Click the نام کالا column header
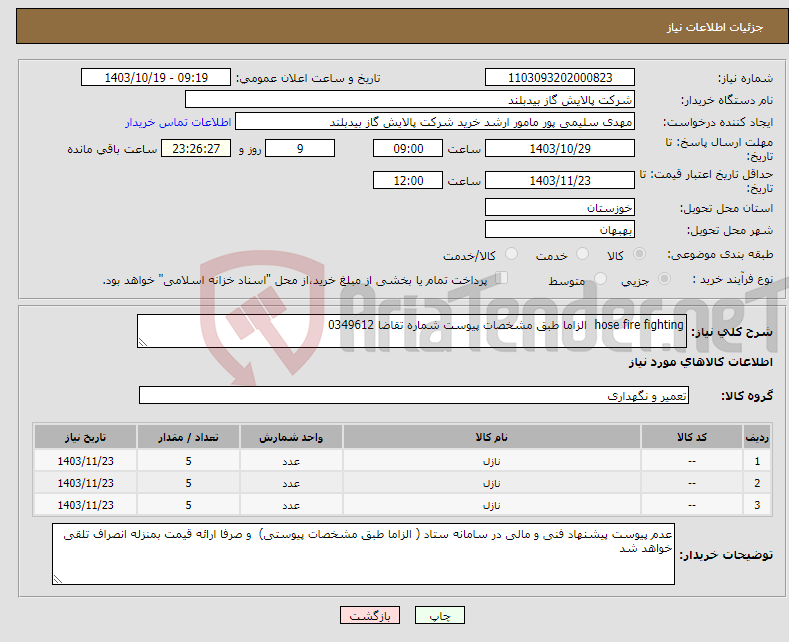Viewport: 789px width, 642px height. click(x=492, y=437)
